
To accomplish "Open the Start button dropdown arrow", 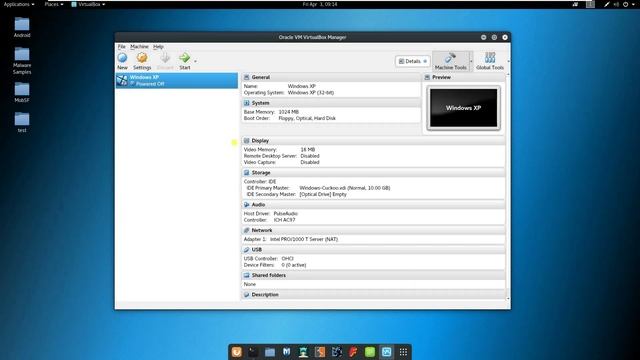I will 196,61.
